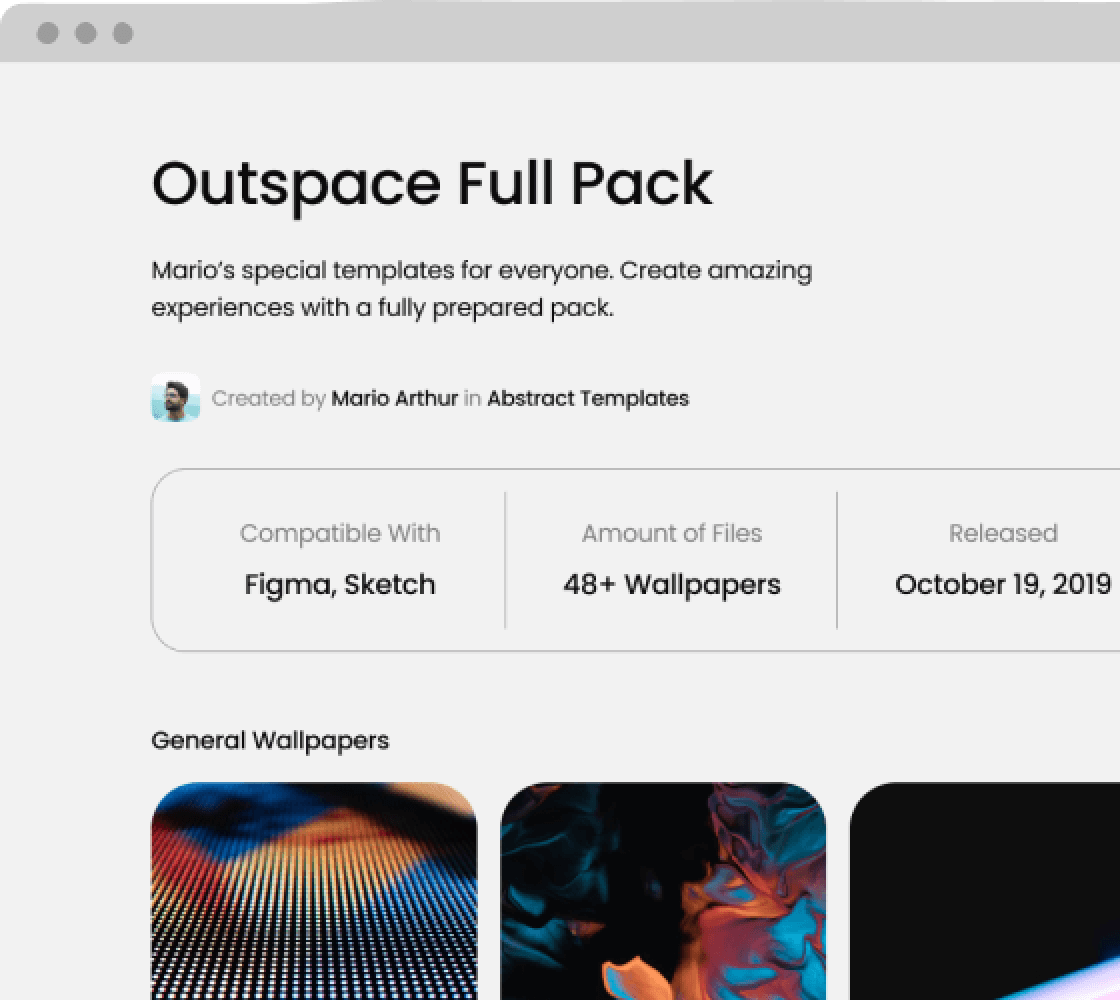Click the October 19, 2019 release date
The image size is (1120, 1000).
point(1003,584)
